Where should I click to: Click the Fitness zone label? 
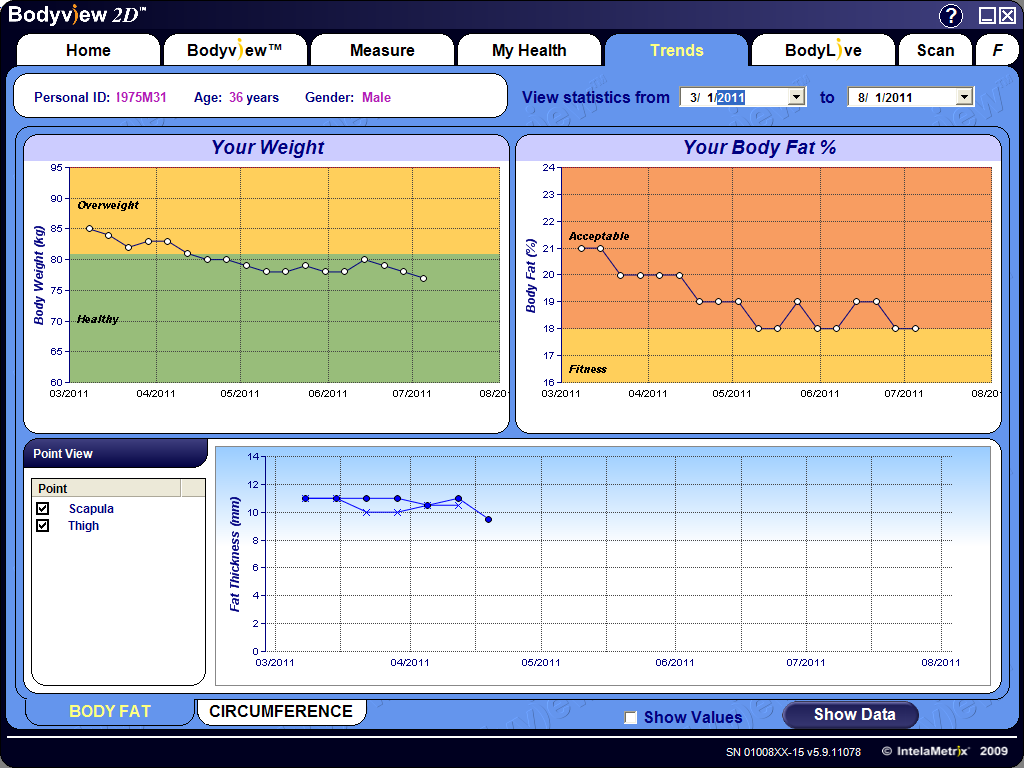tap(588, 369)
